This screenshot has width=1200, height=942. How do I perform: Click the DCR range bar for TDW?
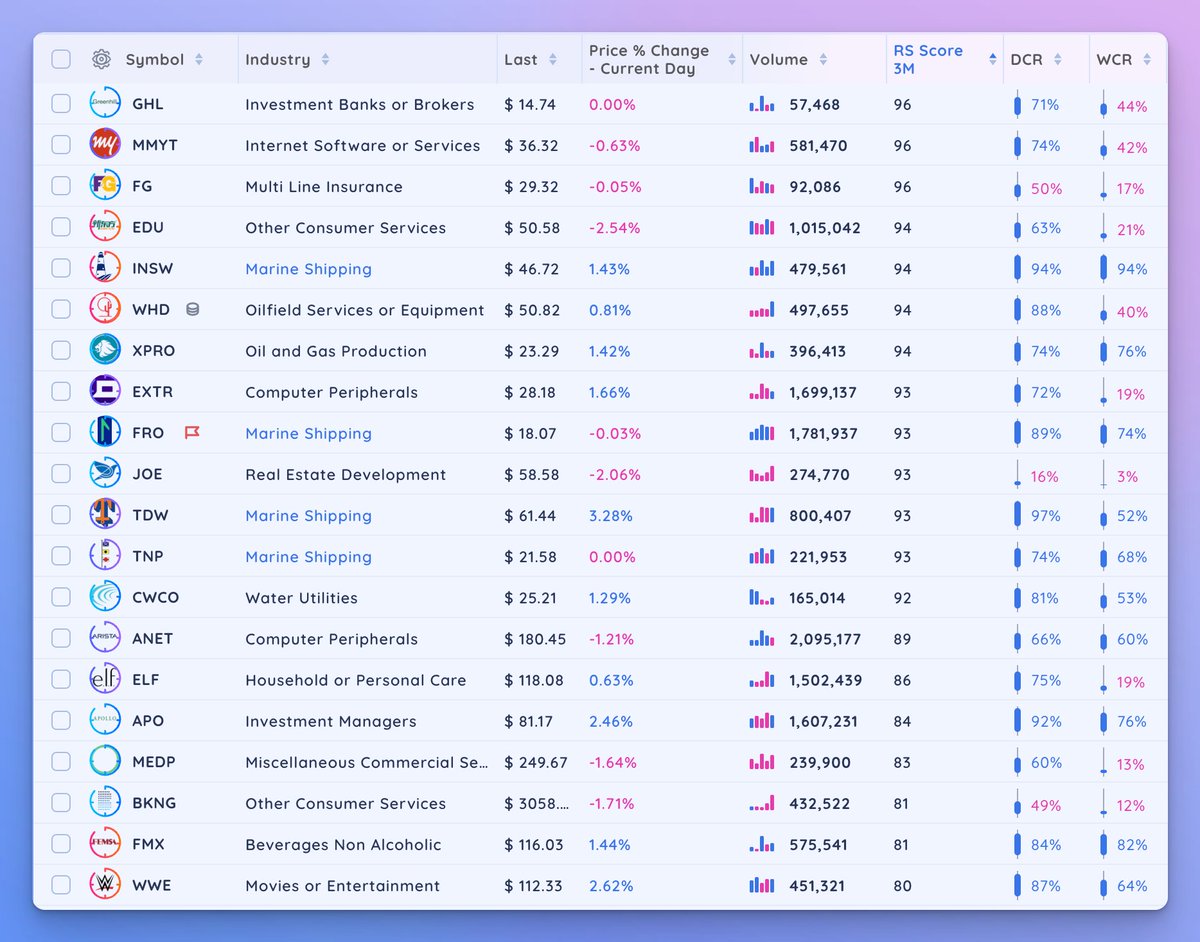1018,515
